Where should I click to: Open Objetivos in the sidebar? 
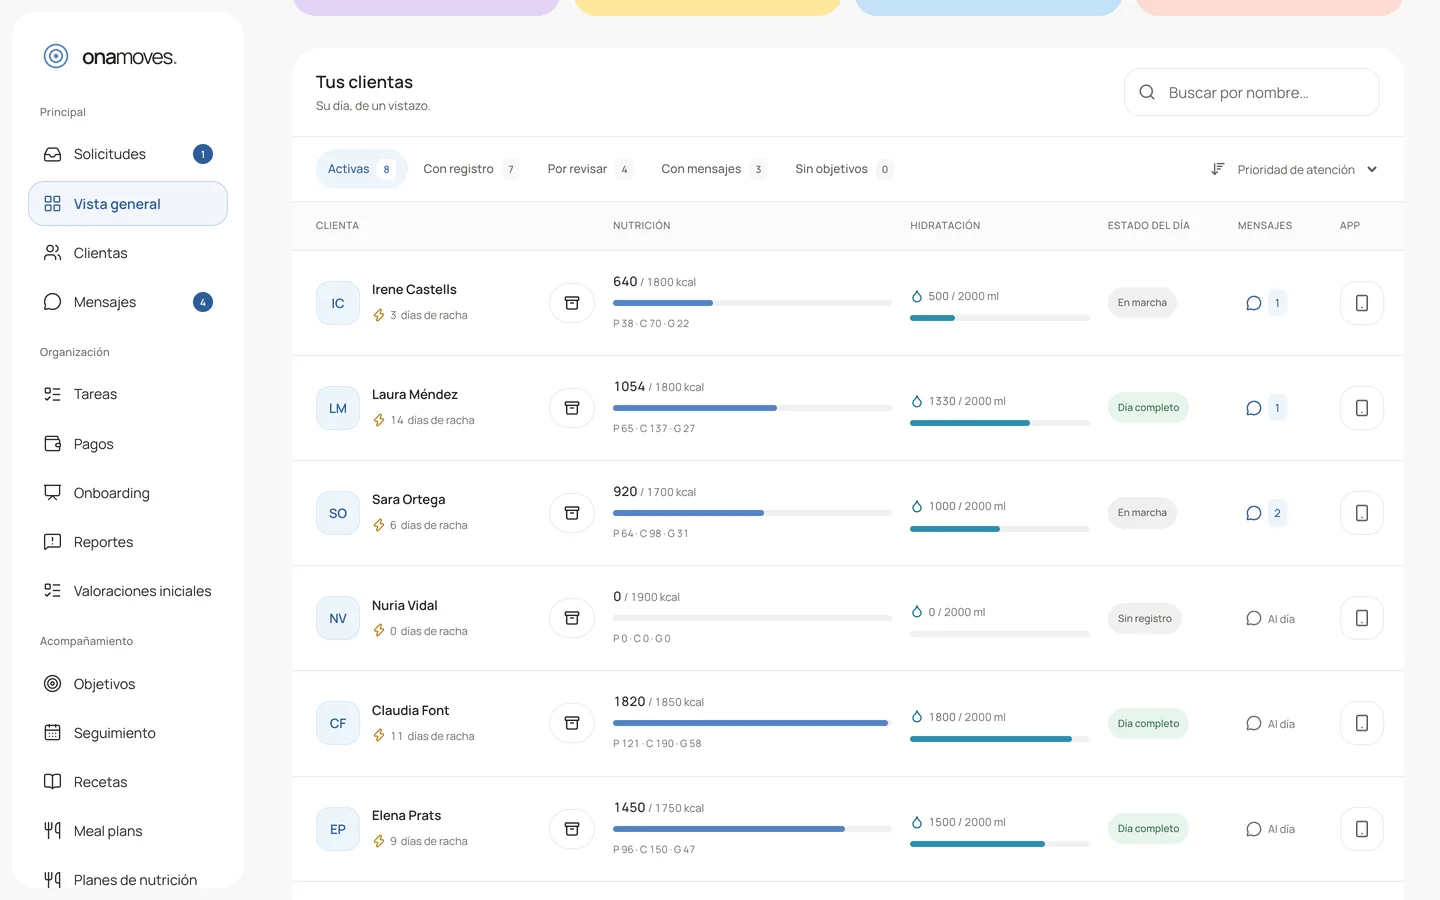[x=128, y=684]
